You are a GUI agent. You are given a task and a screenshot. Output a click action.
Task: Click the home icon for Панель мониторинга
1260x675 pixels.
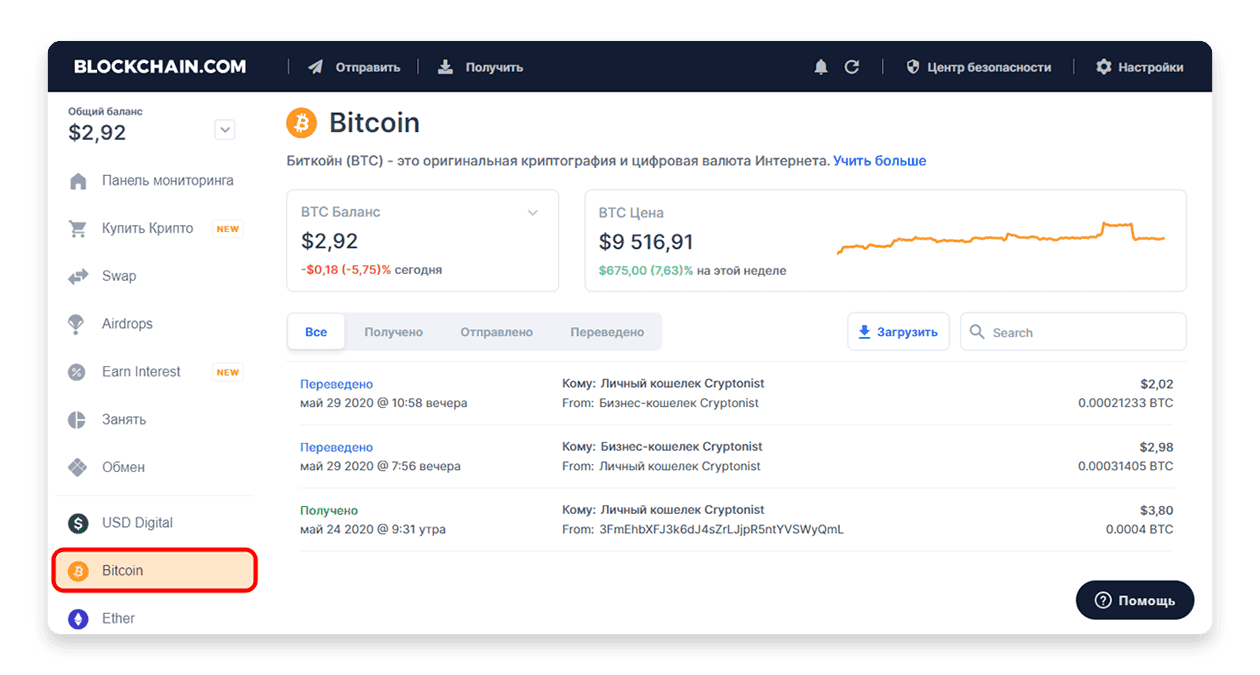[x=77, y=181]
